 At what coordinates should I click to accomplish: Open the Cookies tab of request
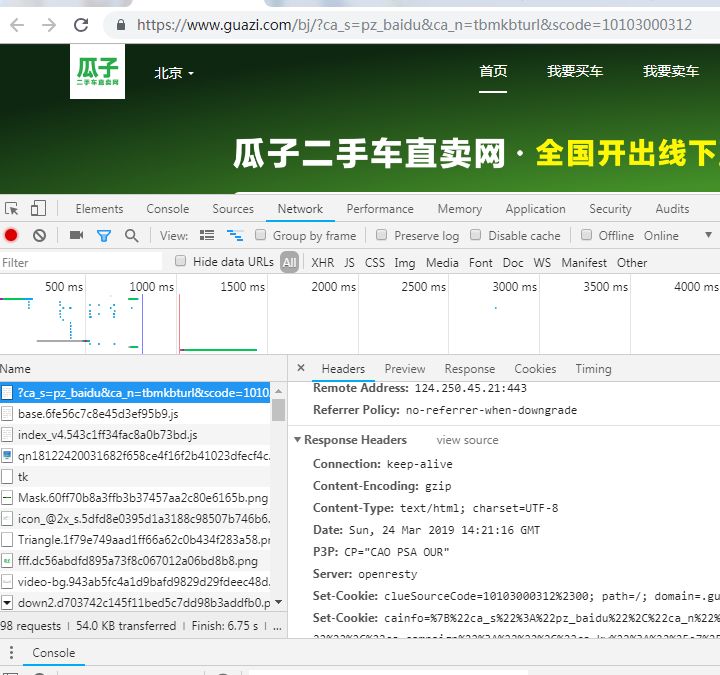tap(535, 369)
